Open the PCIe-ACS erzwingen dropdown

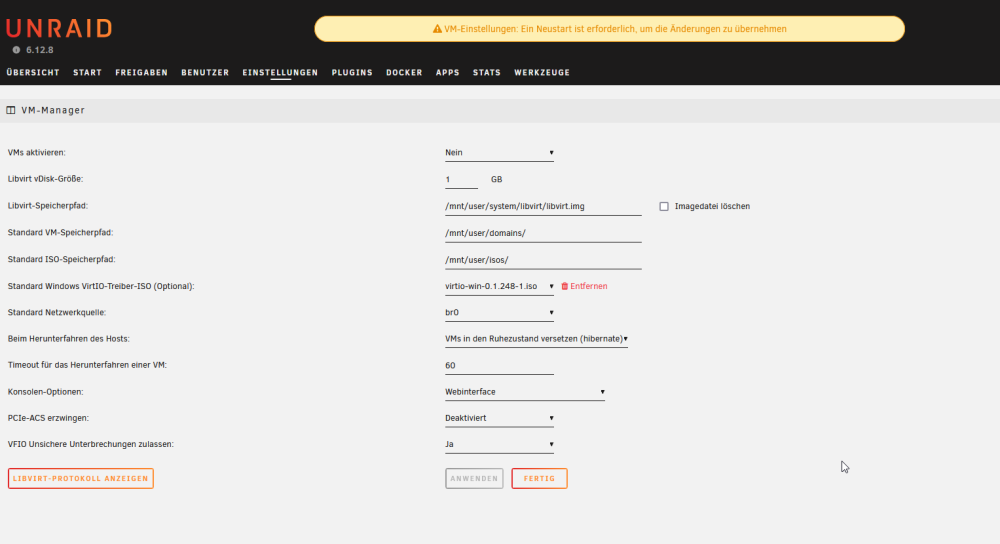coord(499,418)
